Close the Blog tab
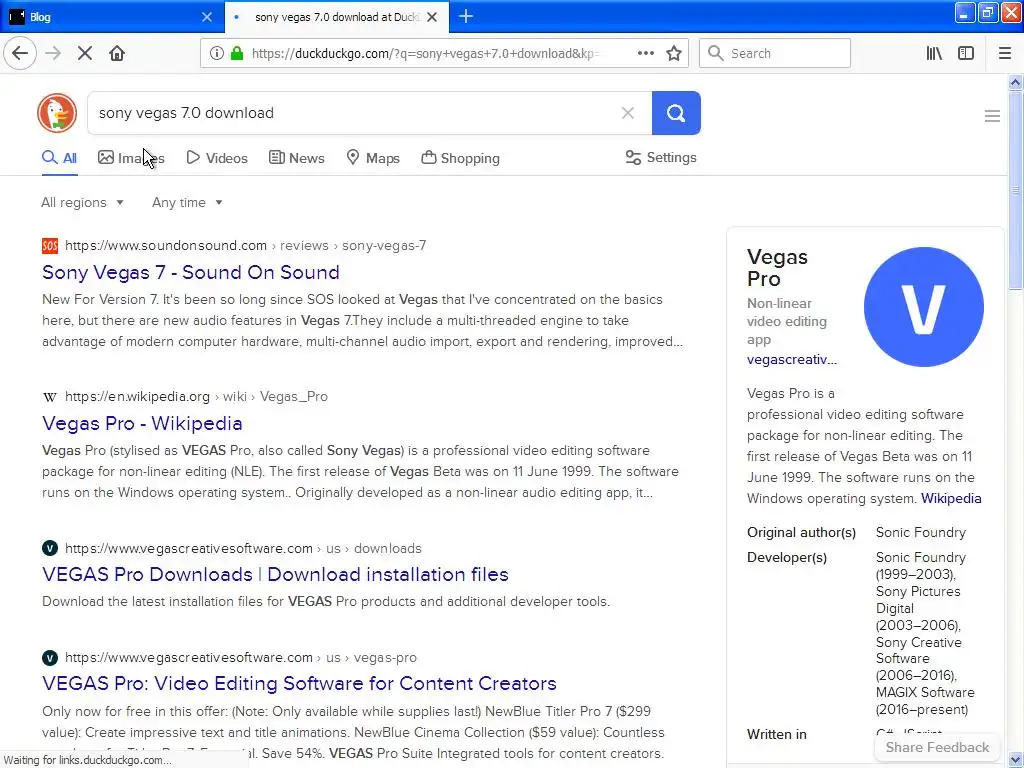1024x768 pixels. coord(206,17)
